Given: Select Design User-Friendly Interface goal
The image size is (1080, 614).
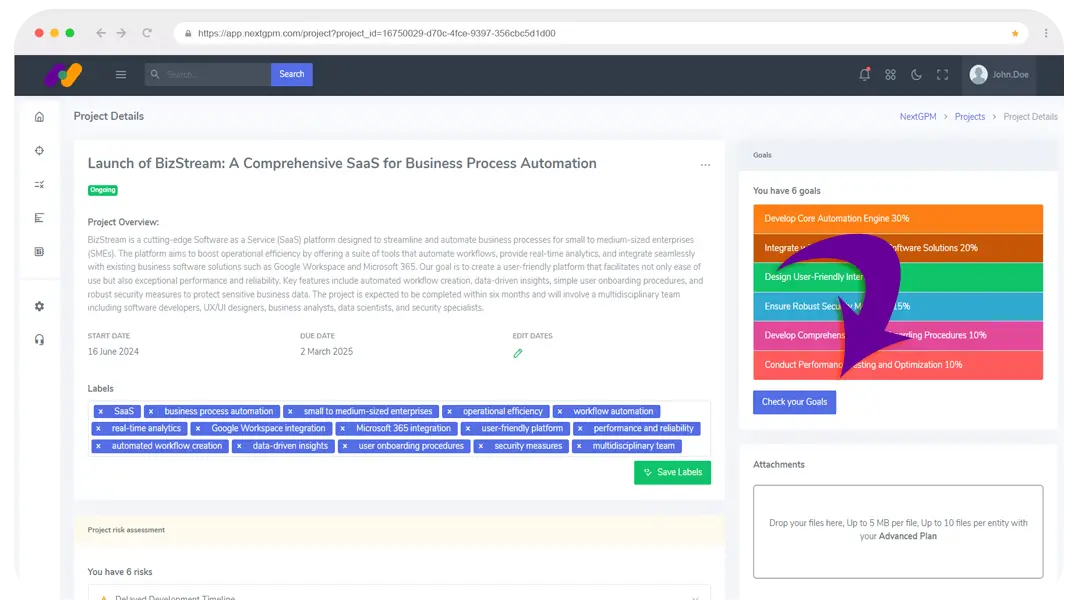Looking at the screenshot, I should coord(897,277).
